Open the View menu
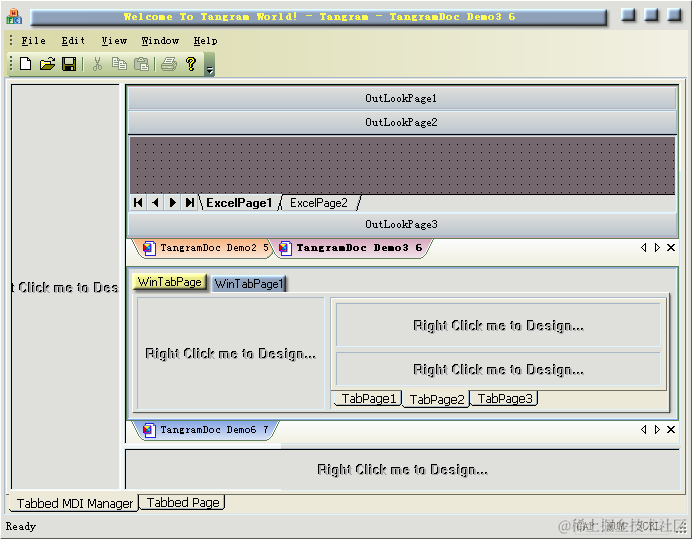 tap(114, 41)
